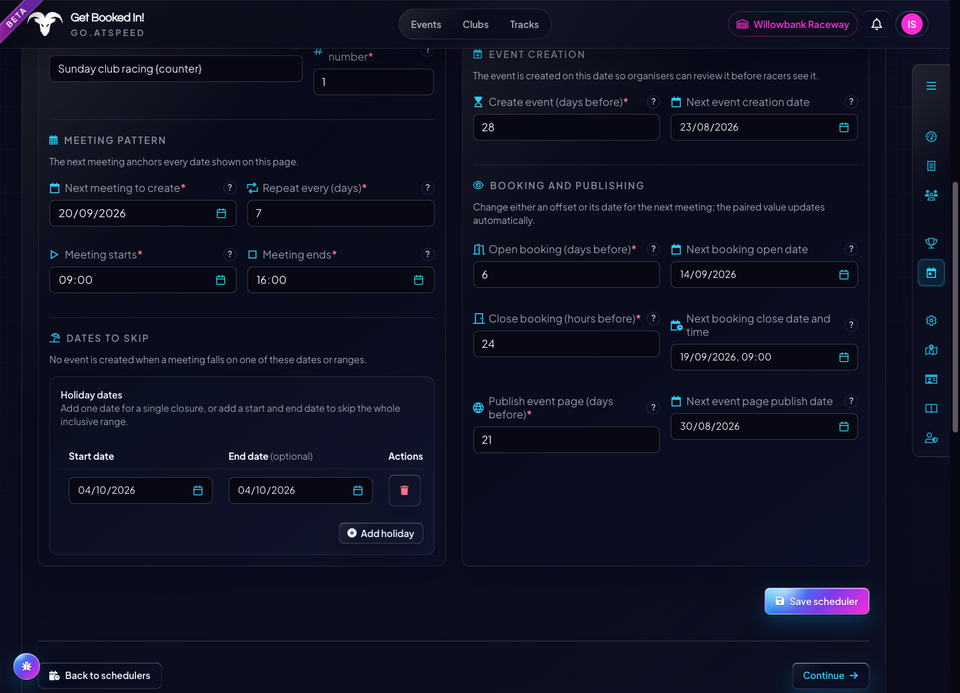The width and height of the screenshot is (960, 693).
Task: Click the Close booking (hours before) field
Action: [x=566, y=344]
